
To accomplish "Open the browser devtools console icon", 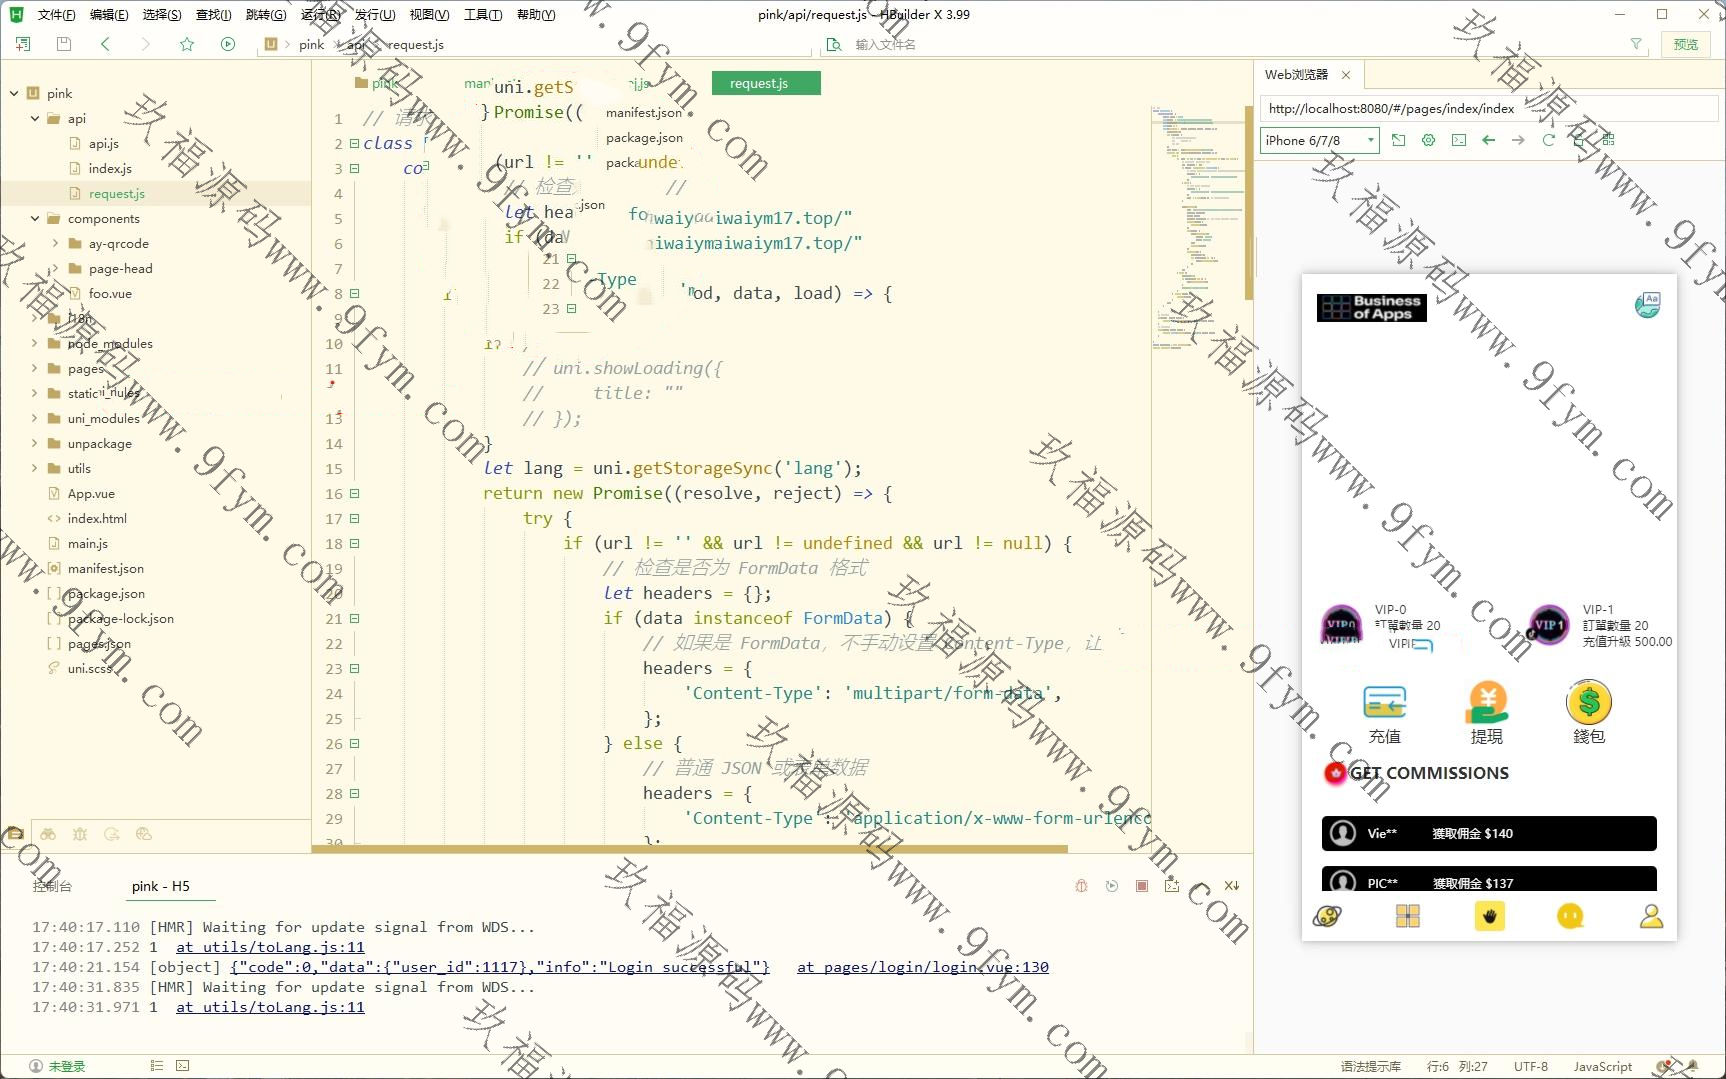I will (x=1459, y=140).
